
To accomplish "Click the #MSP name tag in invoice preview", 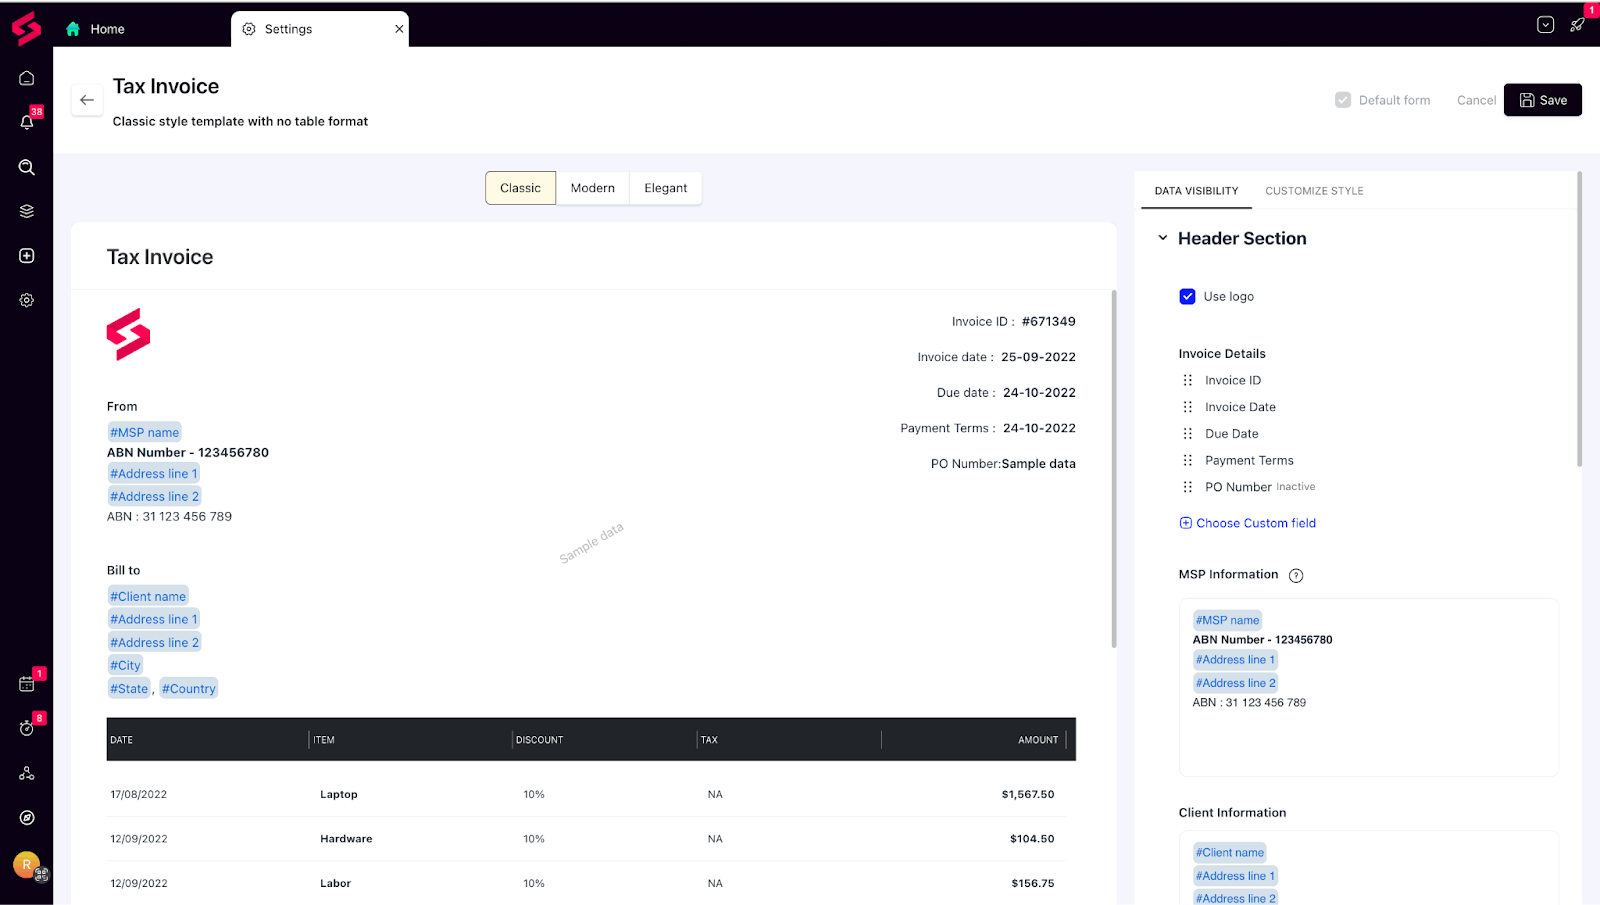I will pos(145,432).
